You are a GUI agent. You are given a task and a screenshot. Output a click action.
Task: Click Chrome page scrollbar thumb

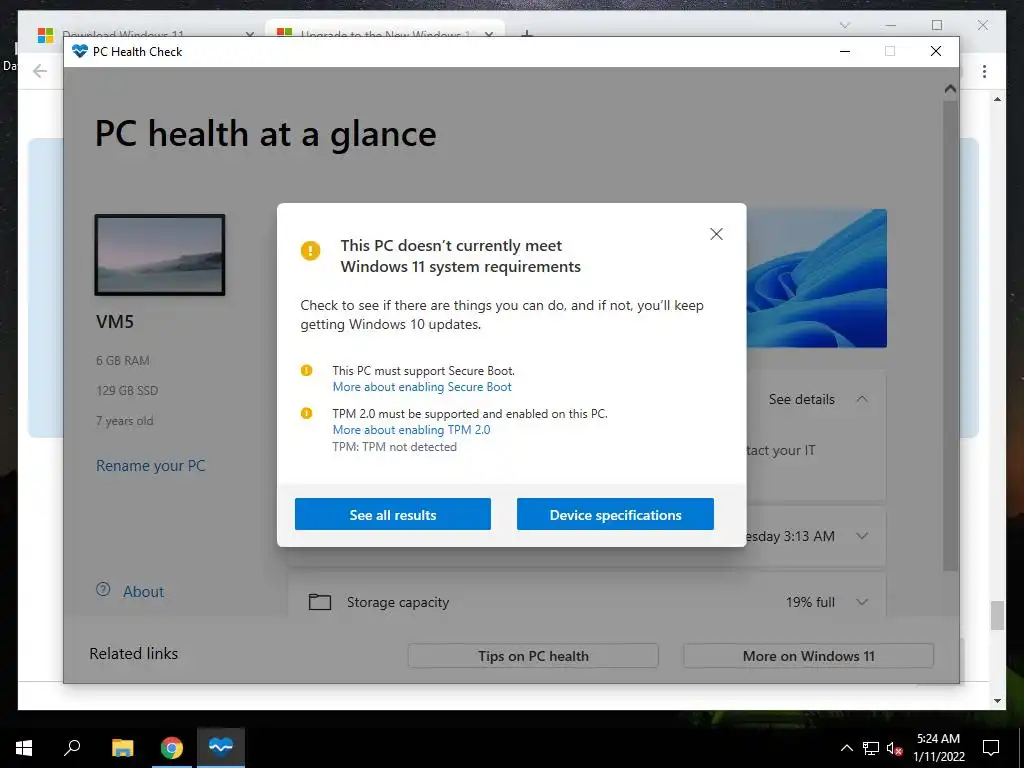(x=997, y=616)
